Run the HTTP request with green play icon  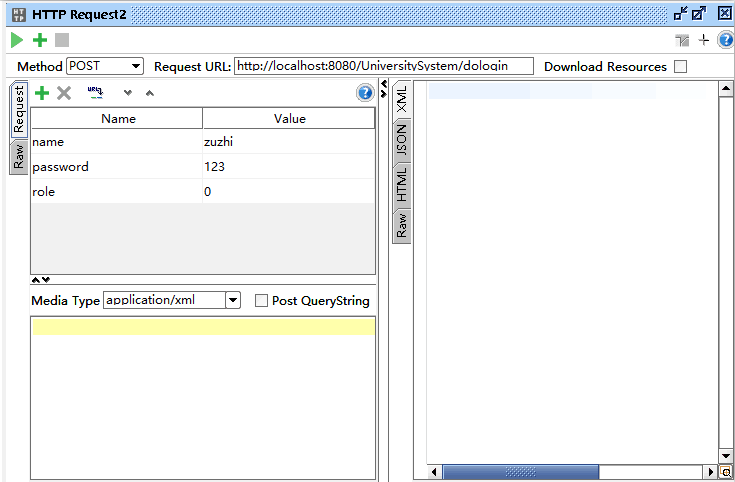pyautogui.click(x=17, y=40)
